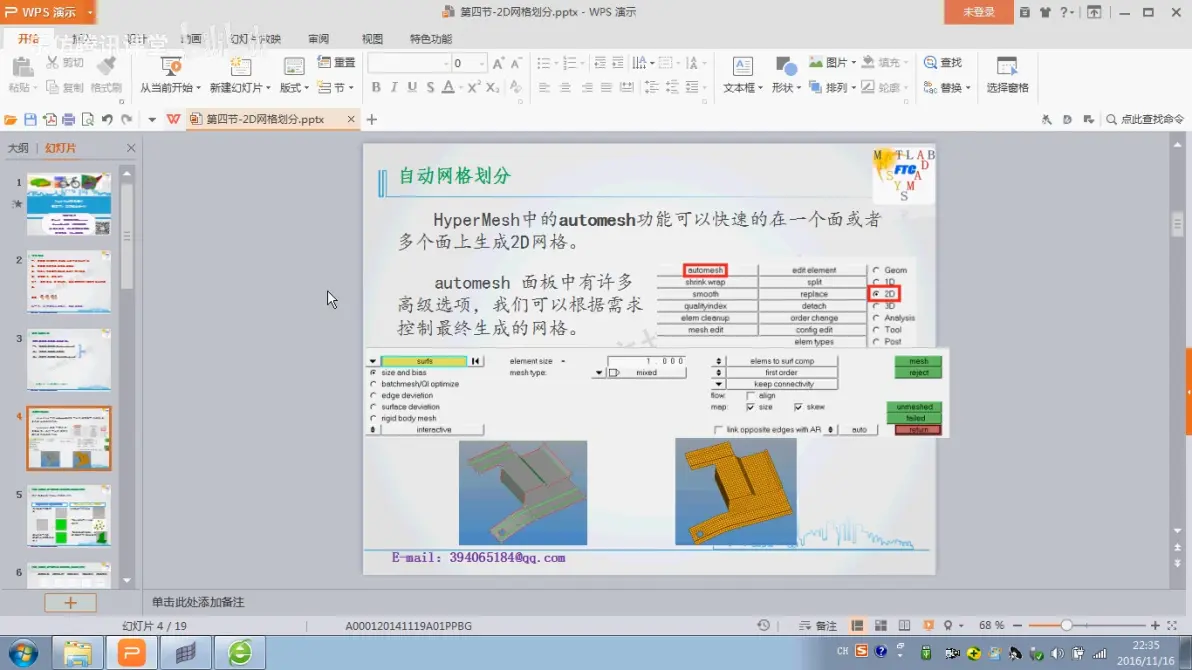The image size is (1192, 670).
Task: Select slide 5 thumbnail
Action: click(x=68, y=516)
